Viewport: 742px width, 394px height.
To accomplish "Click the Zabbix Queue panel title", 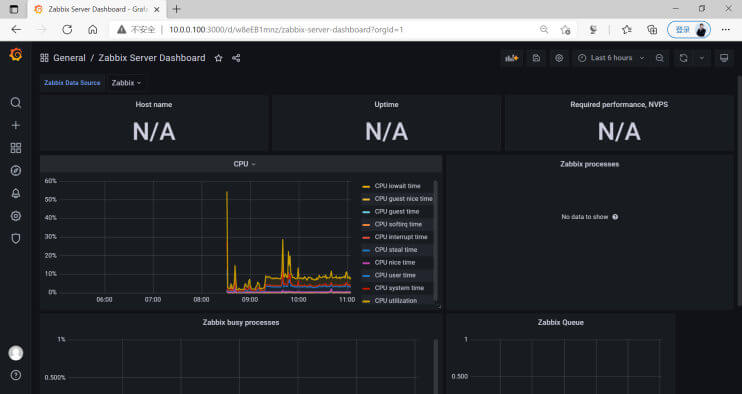I will [561, 323].
